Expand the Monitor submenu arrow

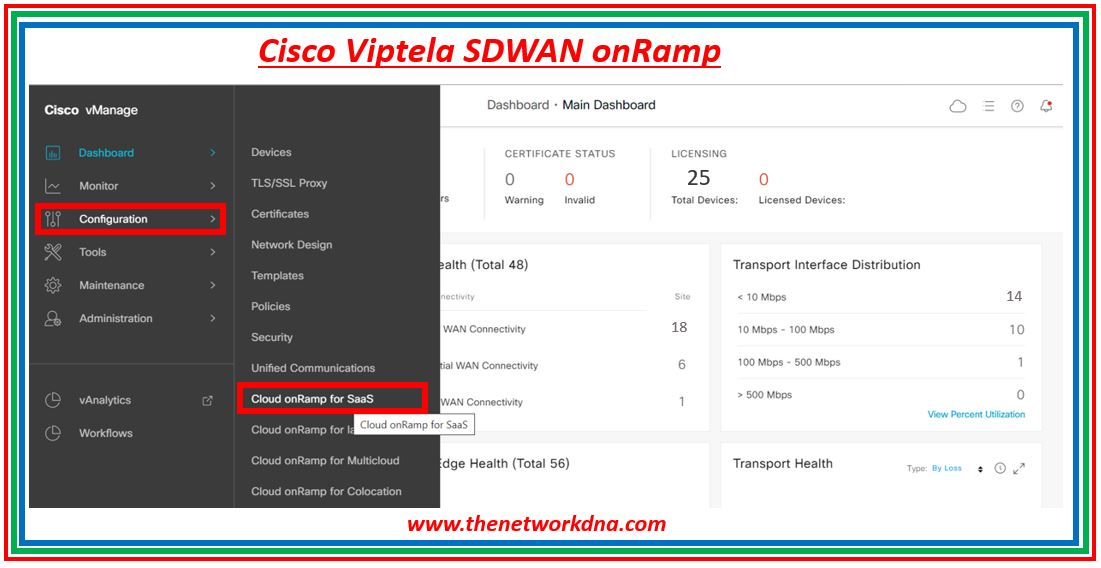point(212,186)
